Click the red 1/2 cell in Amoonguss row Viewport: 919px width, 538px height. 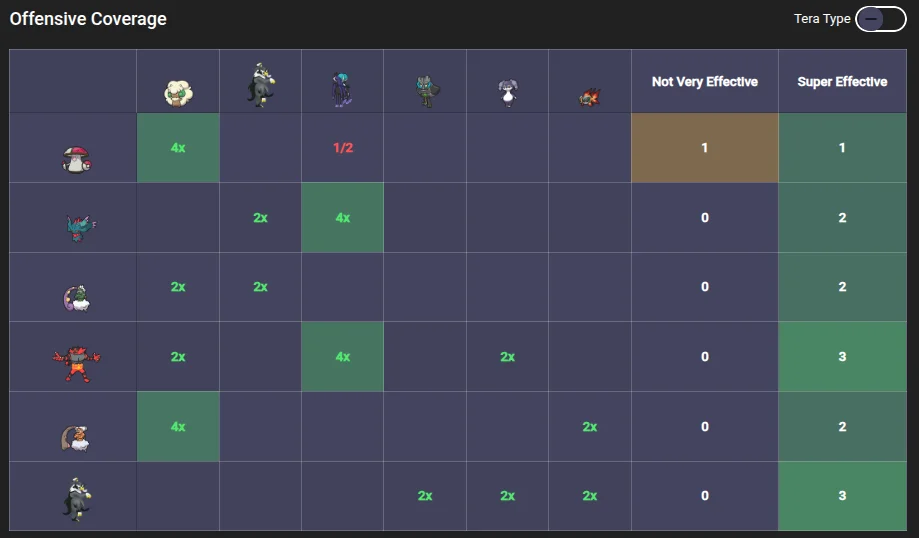point(343,148)
